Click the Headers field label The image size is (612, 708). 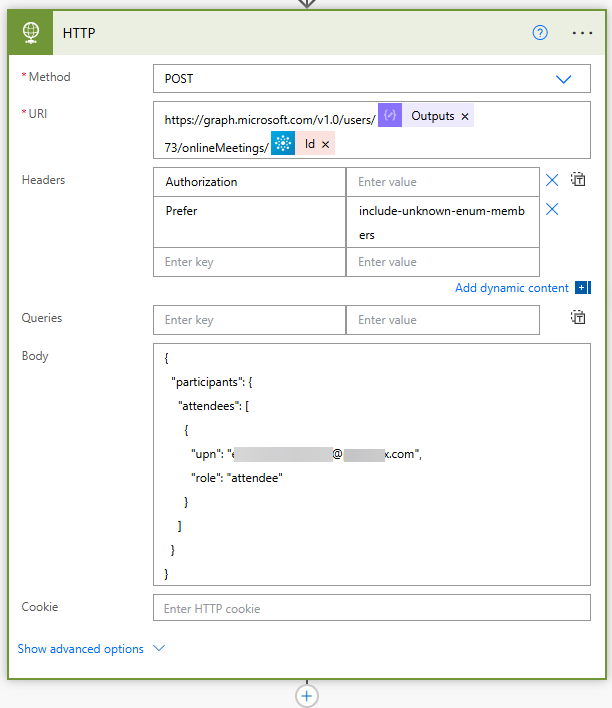coord(43,180)
